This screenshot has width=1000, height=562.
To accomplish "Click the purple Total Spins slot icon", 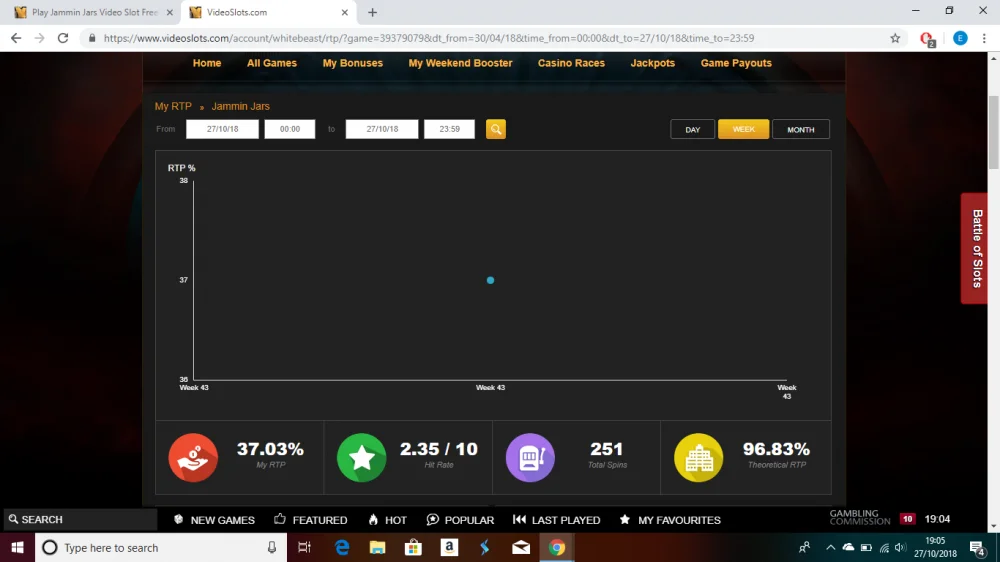I will click(530, 457).
